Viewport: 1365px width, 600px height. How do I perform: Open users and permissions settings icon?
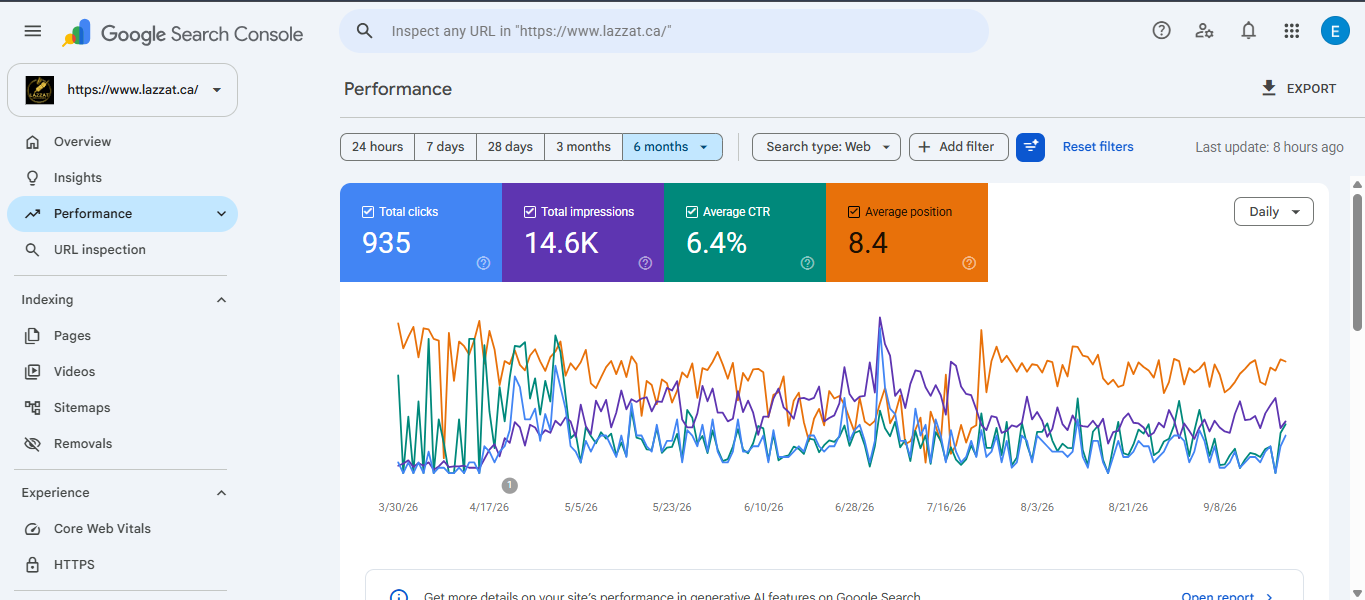1204,31
